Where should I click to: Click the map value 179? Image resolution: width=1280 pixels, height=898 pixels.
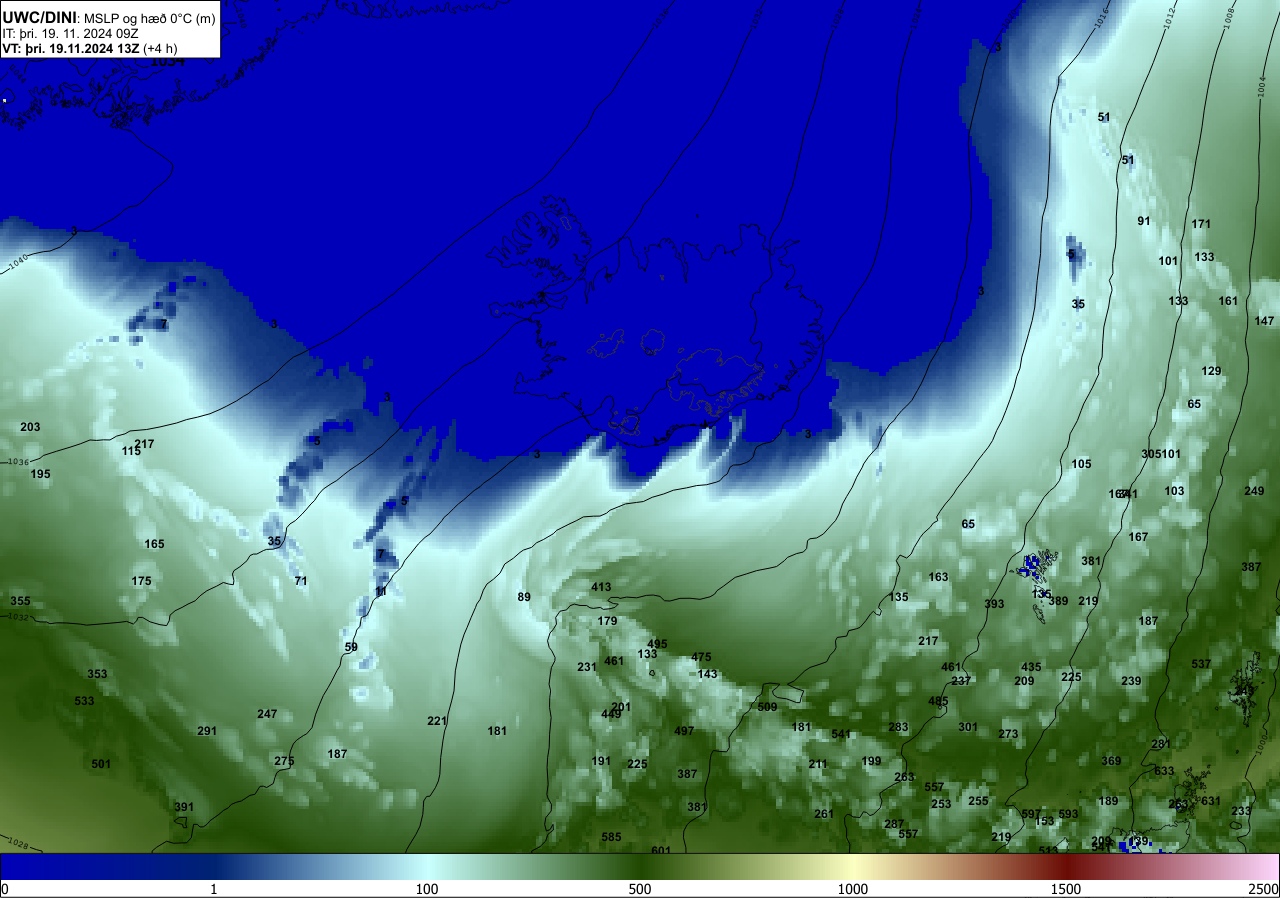click(x=607, y=621)
